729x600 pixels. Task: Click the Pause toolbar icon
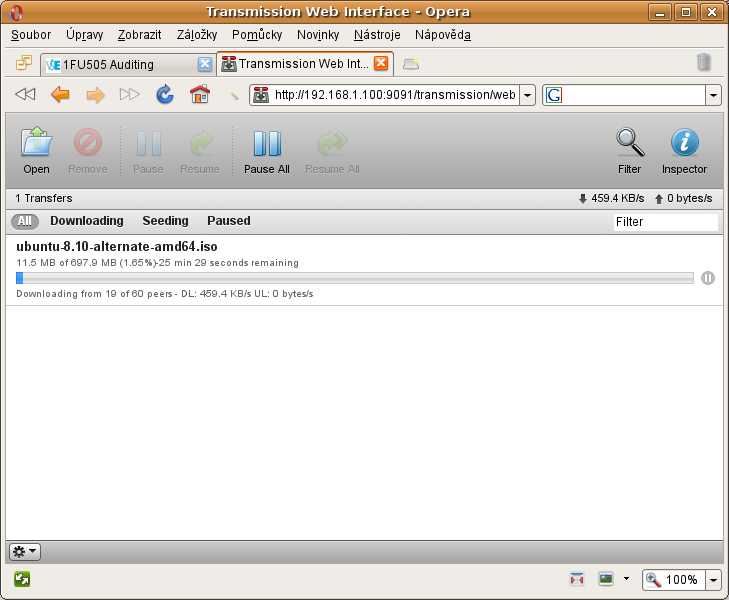[148, 150]
